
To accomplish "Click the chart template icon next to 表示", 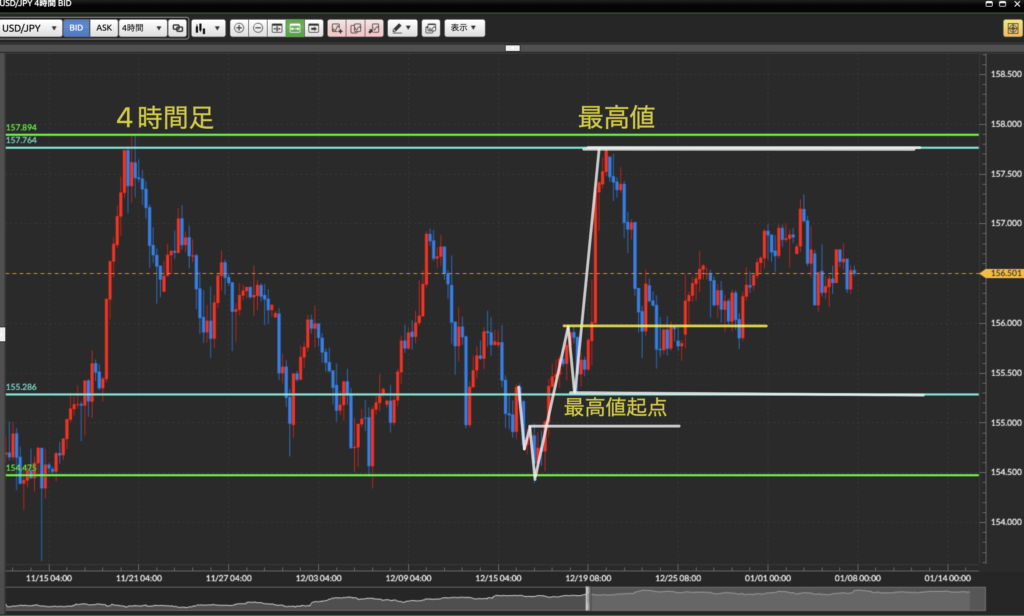I will [x=430, y=28].
